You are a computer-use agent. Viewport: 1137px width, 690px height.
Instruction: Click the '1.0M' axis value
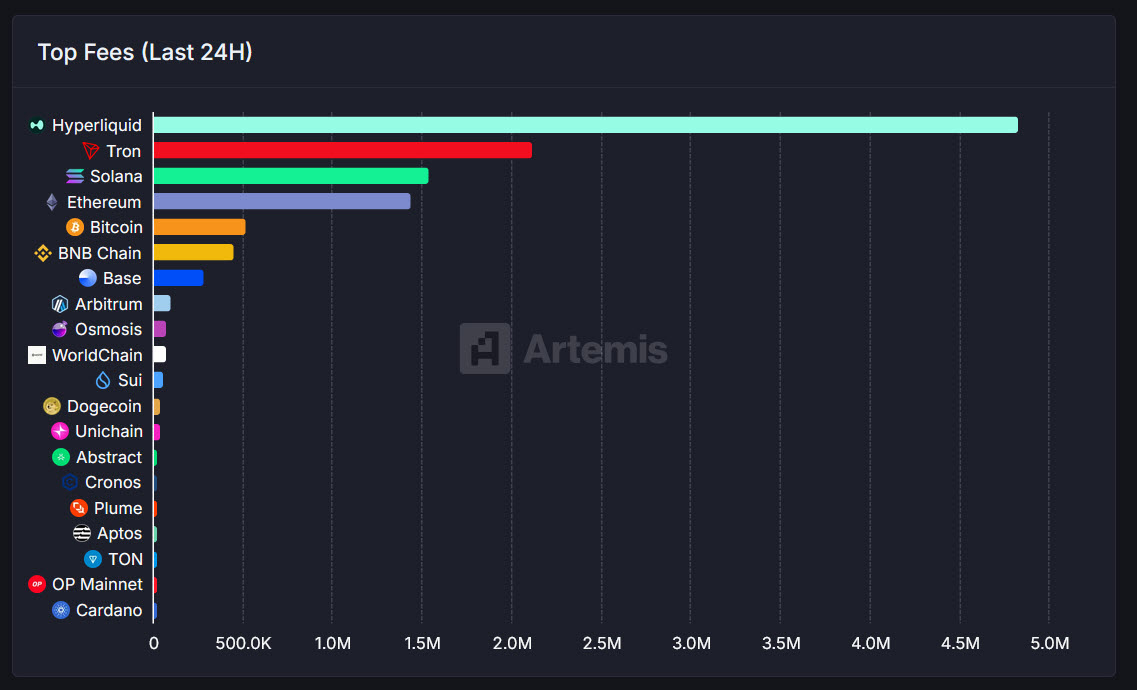[333, 644]
